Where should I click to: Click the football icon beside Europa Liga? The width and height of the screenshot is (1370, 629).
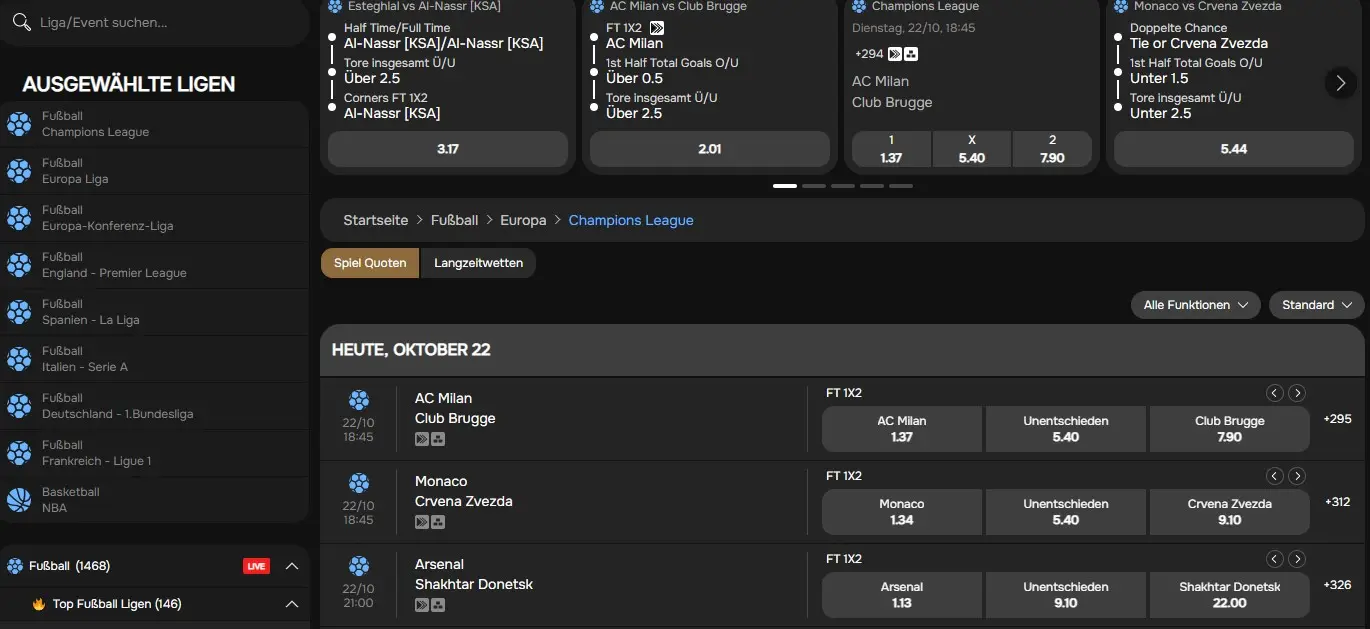pos(19,171)
